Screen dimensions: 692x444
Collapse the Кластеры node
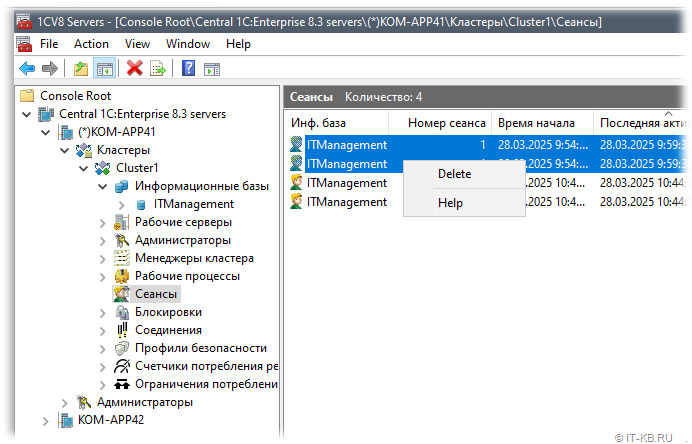pos(64,151)
